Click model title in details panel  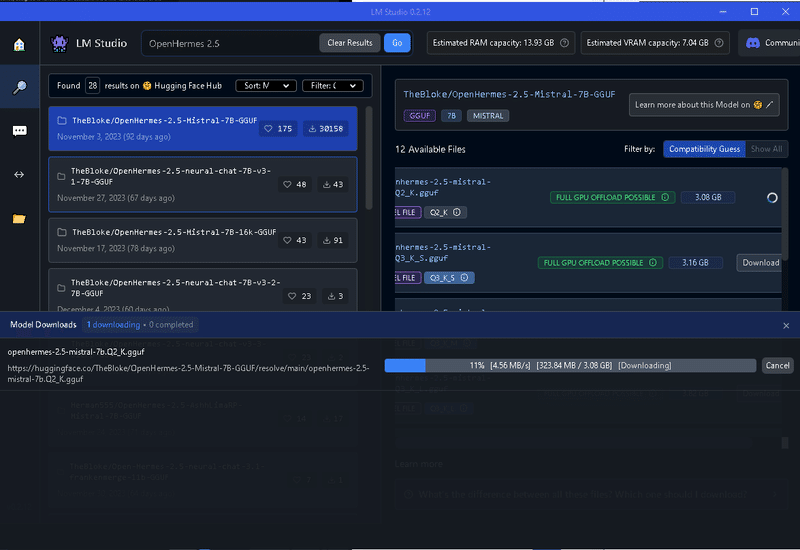509,94
